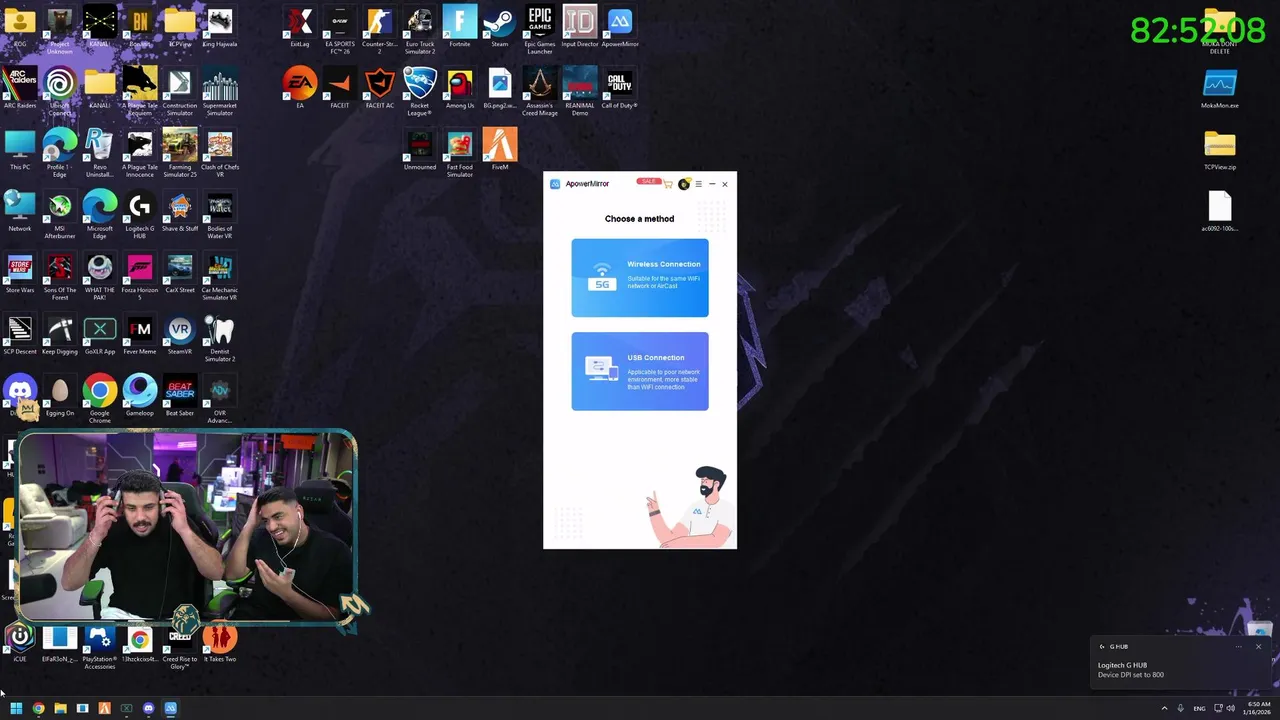Select the GoXLR App desktop icon

[x=100, y=335]
